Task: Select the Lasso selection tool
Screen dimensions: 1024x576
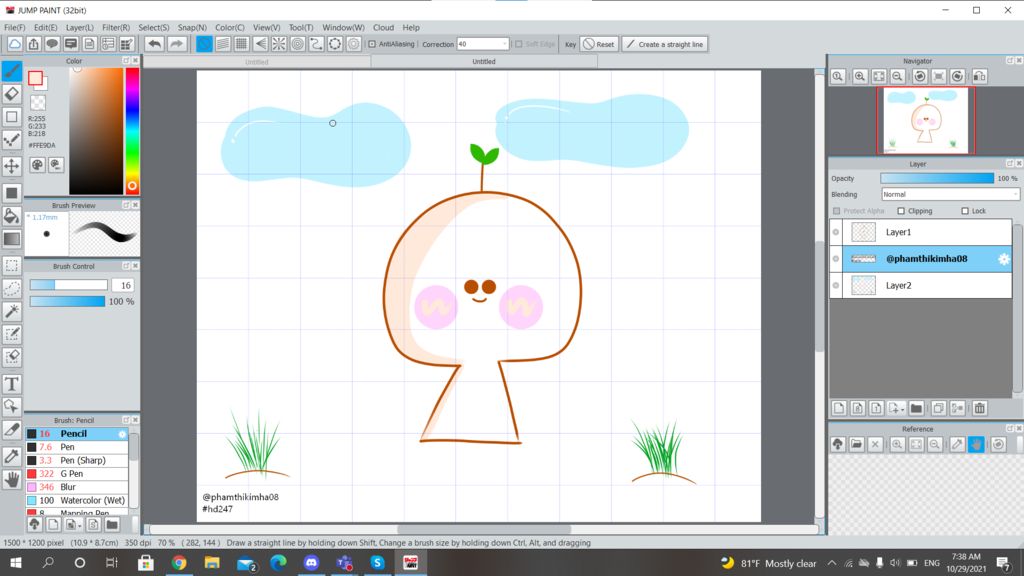Action: click(12, 288)
